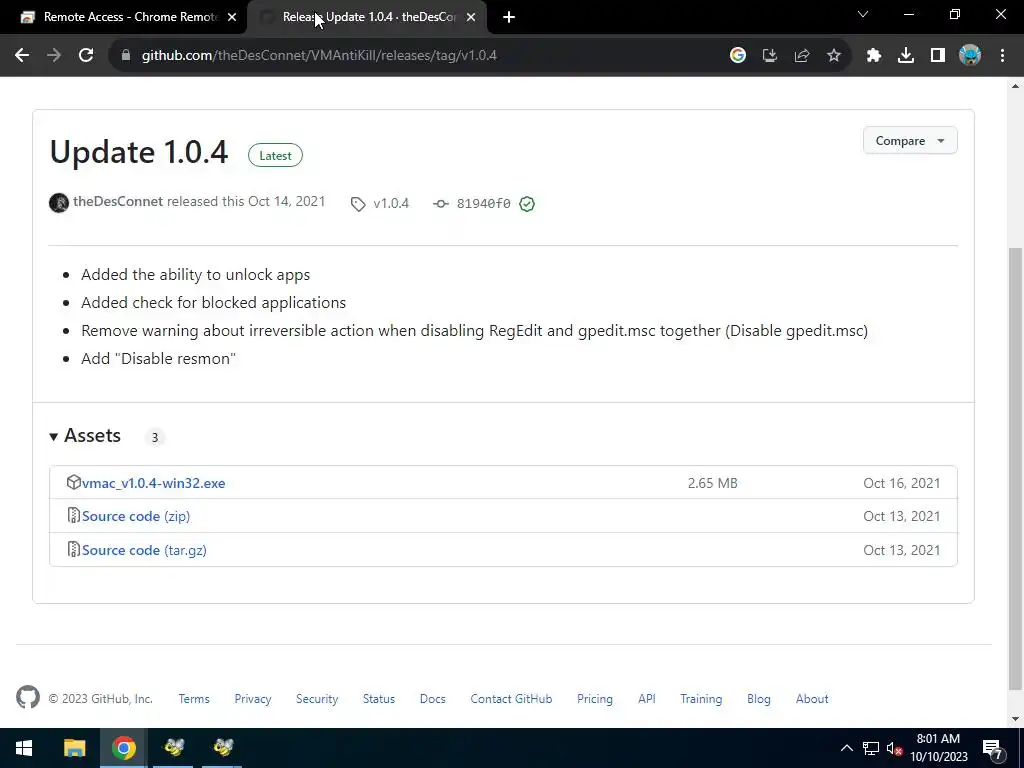Screen dimensions: 1024x768
Task: Open the Compare dropdown
Action: (910, 140)
